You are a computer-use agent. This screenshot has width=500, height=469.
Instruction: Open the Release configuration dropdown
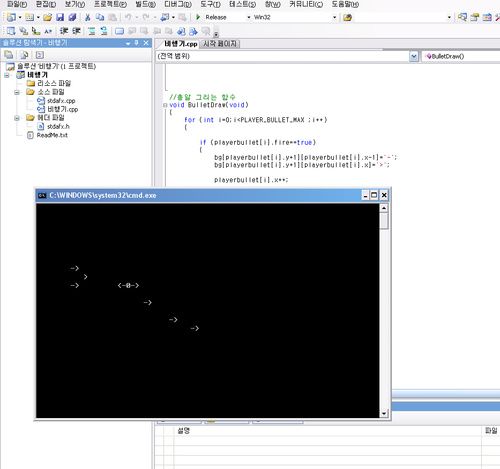coord(249,17)
